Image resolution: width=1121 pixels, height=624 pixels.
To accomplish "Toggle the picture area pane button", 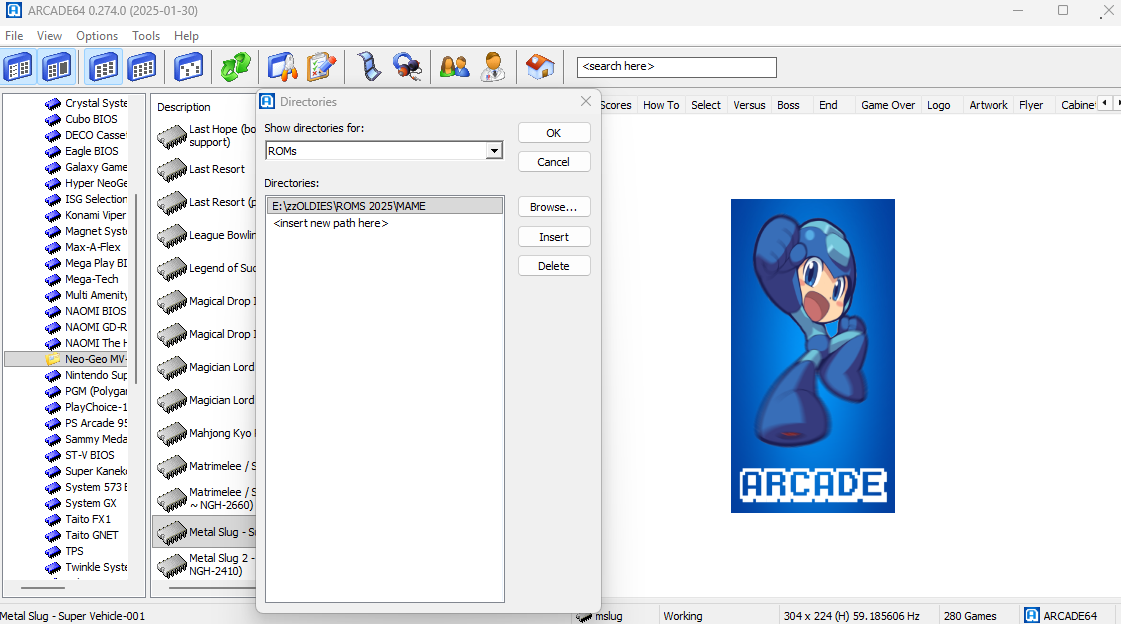I will 57,67.
